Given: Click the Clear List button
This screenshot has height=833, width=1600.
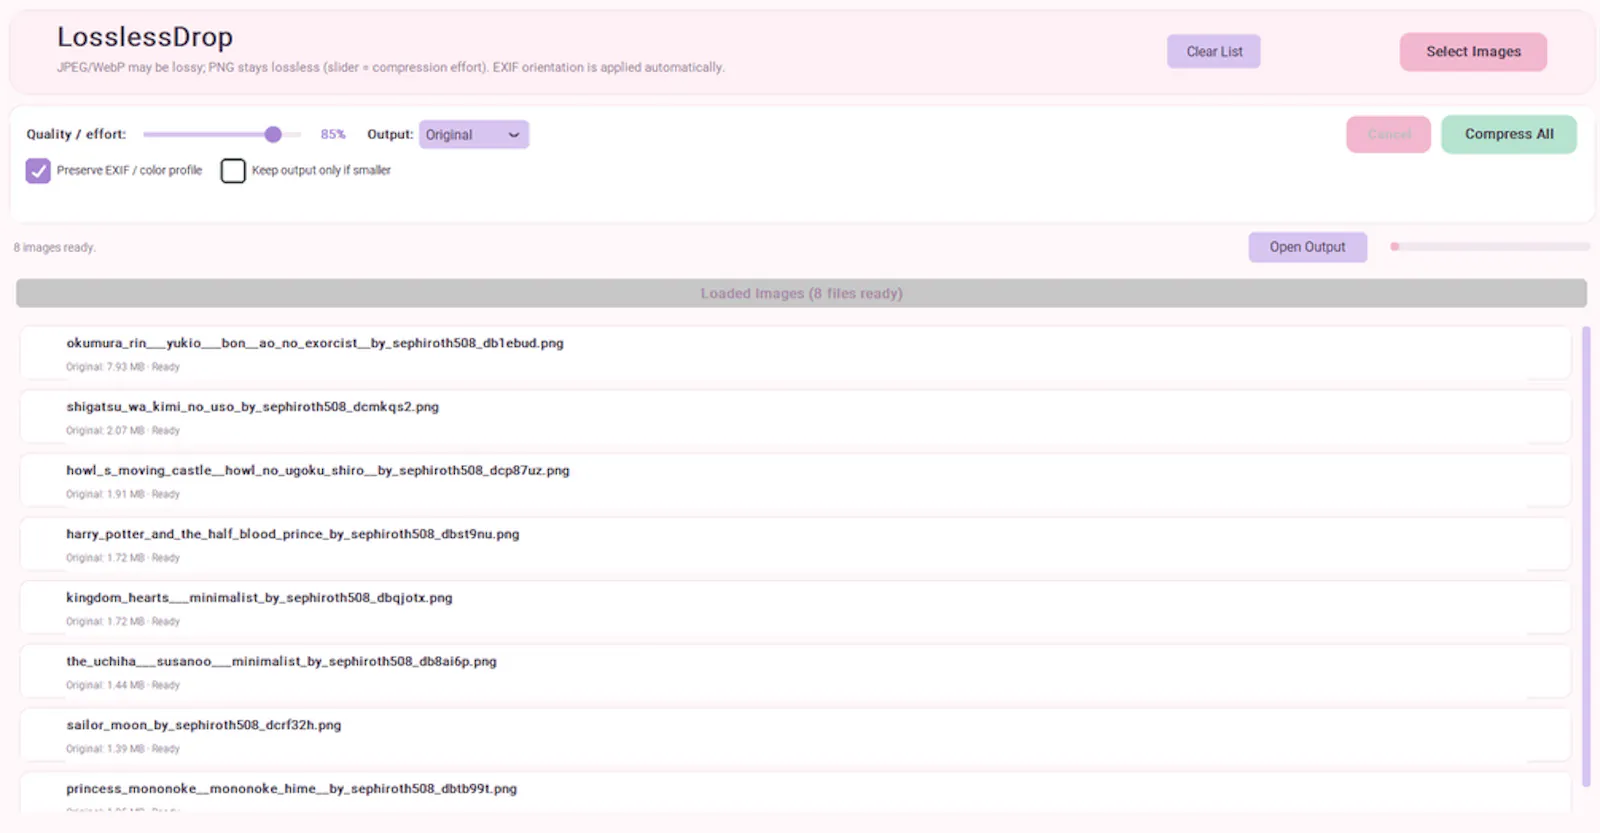Looking at the screenshot, I should tap(1213, 51).
